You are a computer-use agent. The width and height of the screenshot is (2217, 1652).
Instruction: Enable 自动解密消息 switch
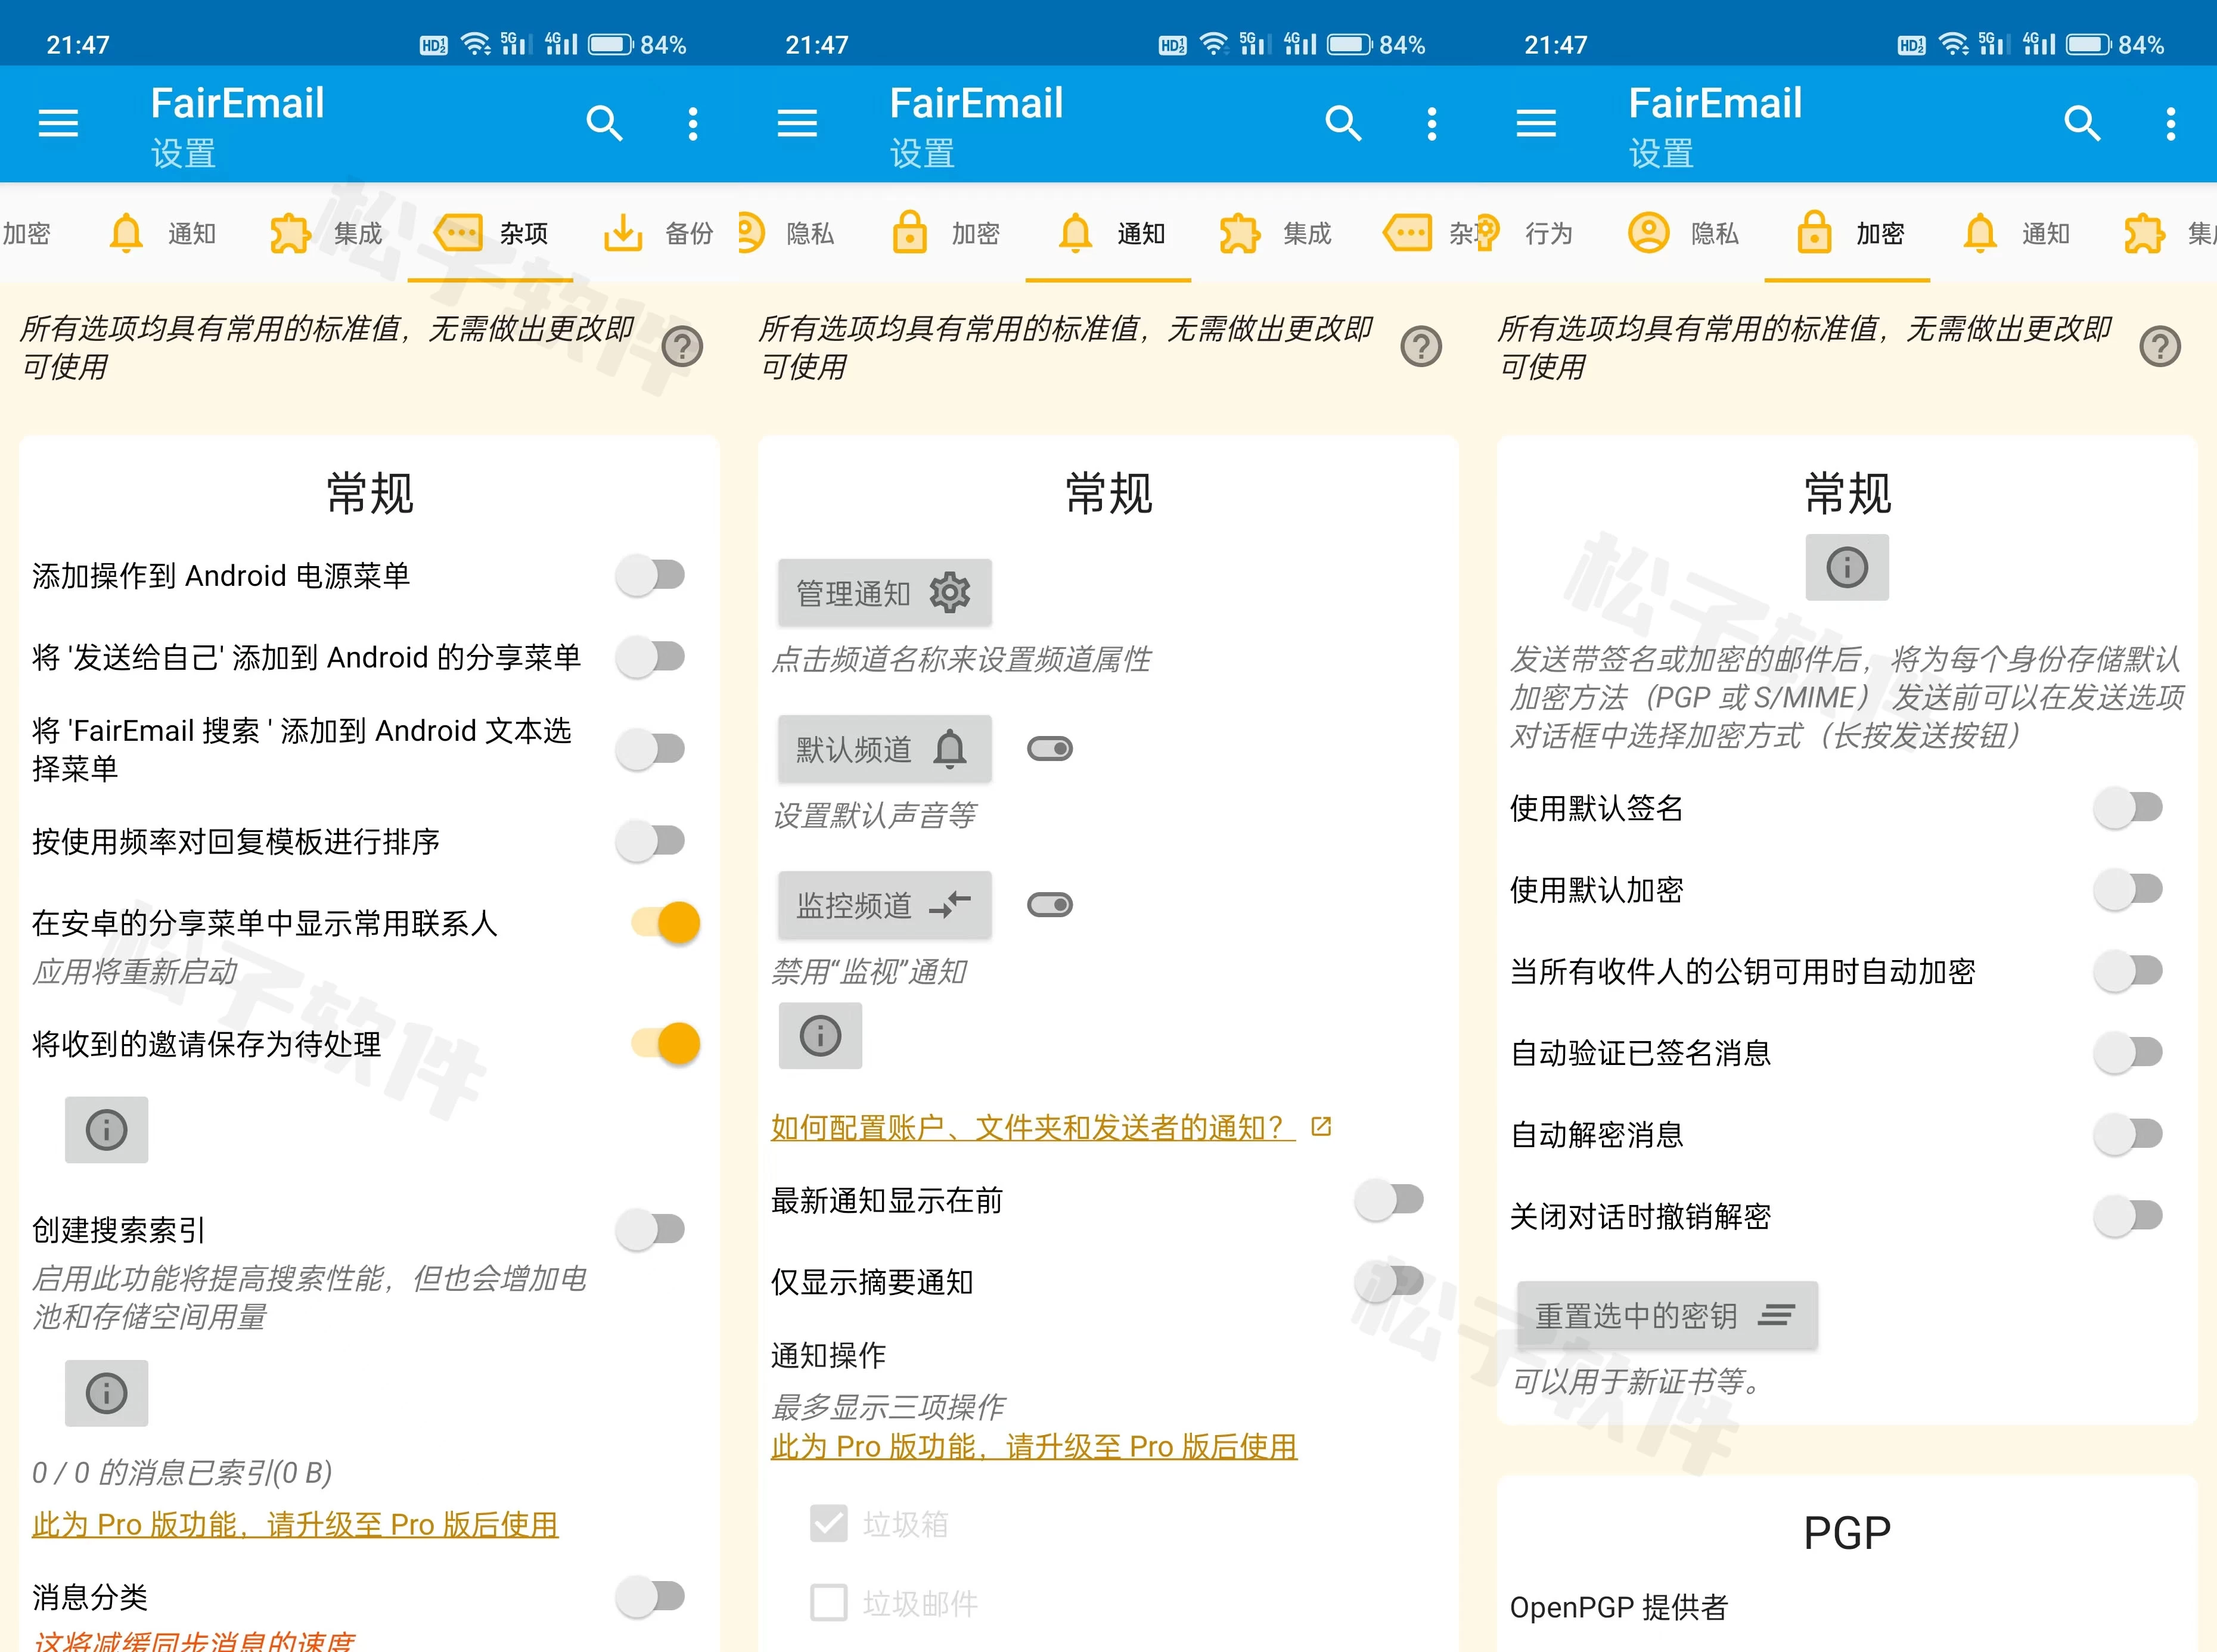[x=2129, y=1134]
